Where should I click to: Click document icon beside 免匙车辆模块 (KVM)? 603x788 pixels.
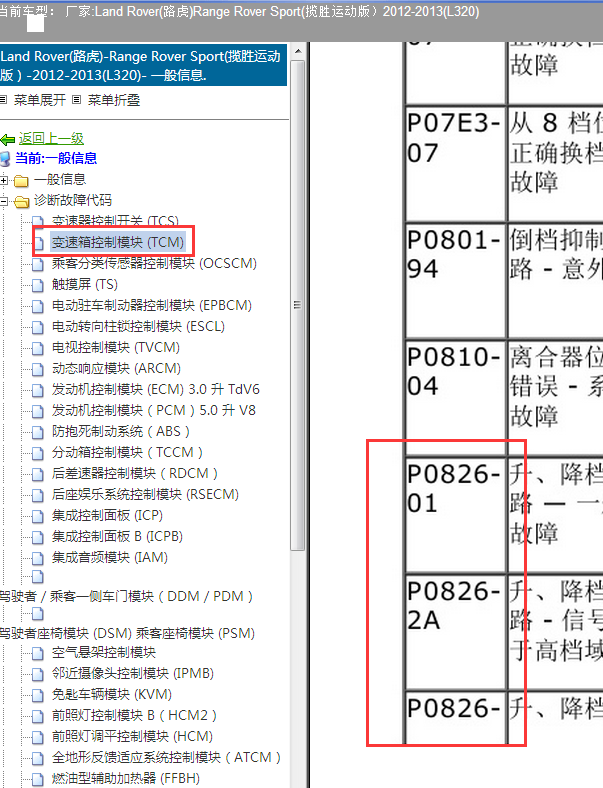[38, 696]
